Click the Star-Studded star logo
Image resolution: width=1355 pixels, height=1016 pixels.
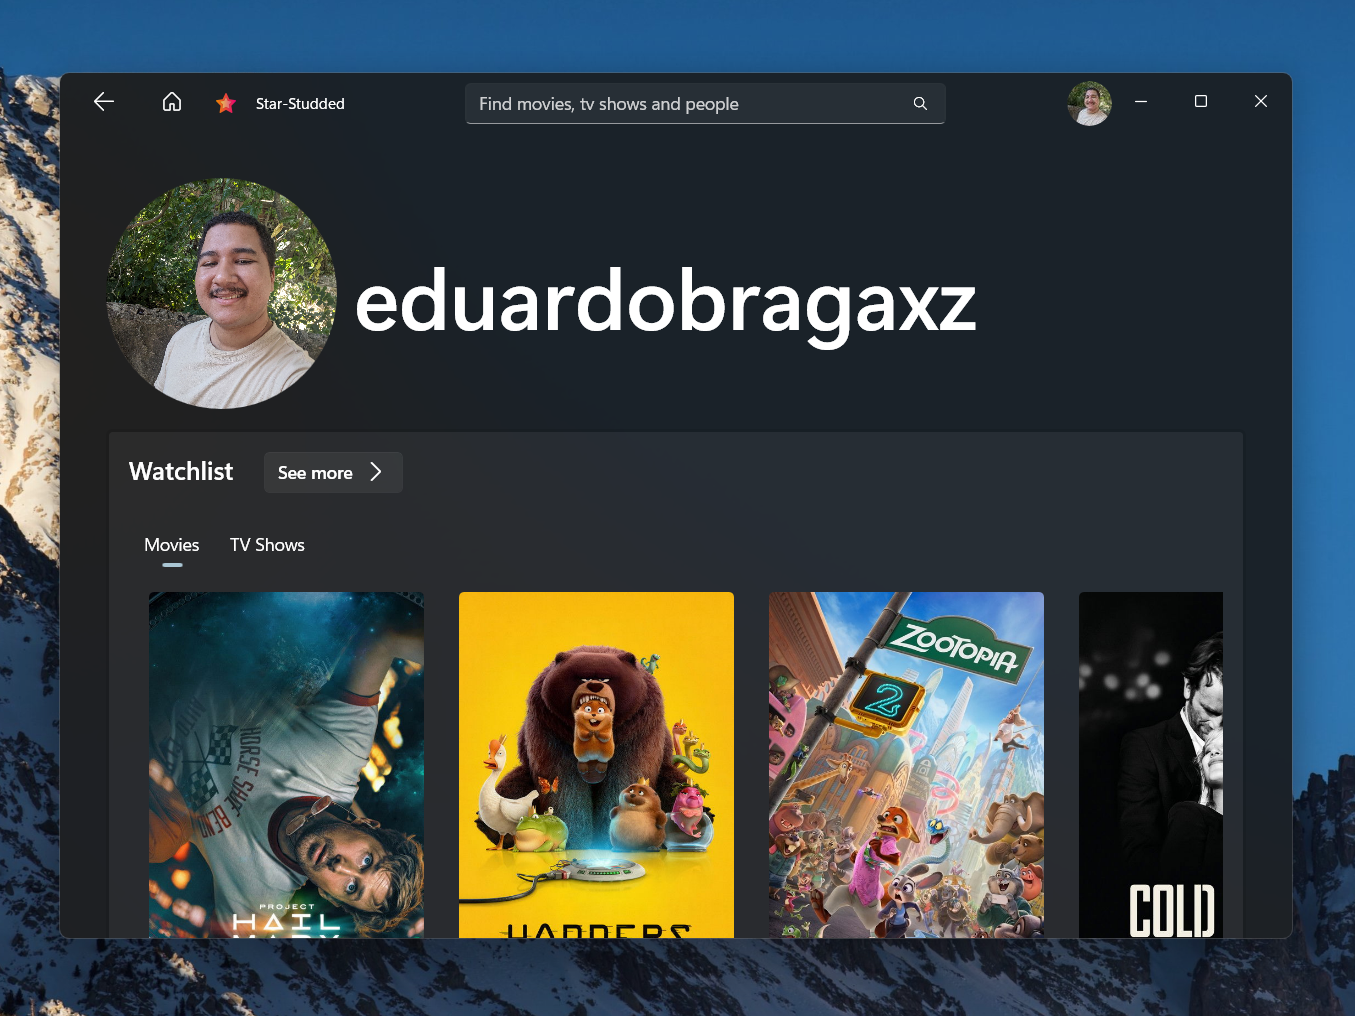pos(226,103)
